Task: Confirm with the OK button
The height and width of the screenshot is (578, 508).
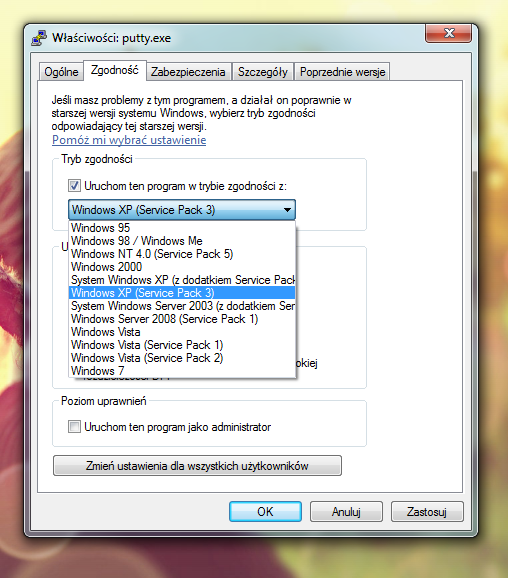Action: coord(265,512)
